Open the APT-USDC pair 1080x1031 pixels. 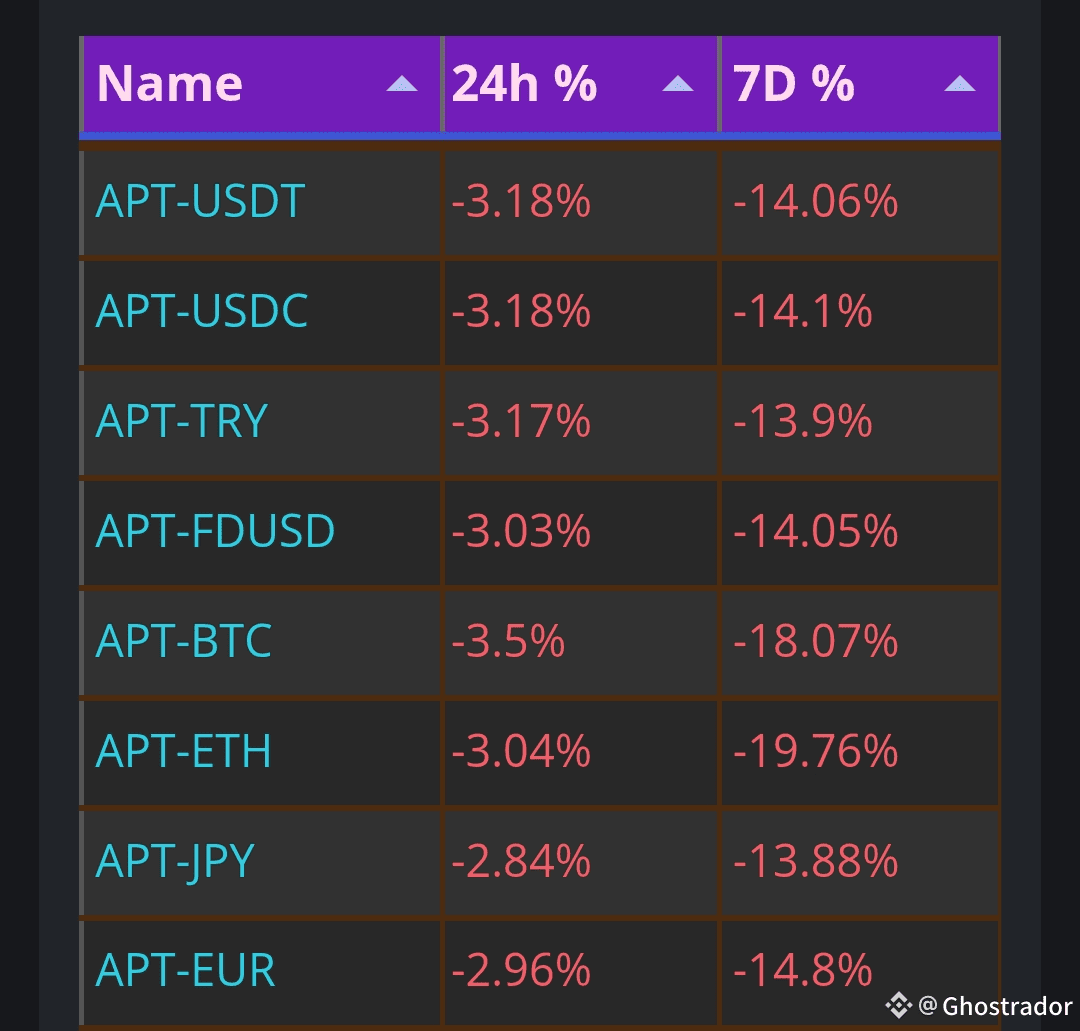tap(202, 312)
